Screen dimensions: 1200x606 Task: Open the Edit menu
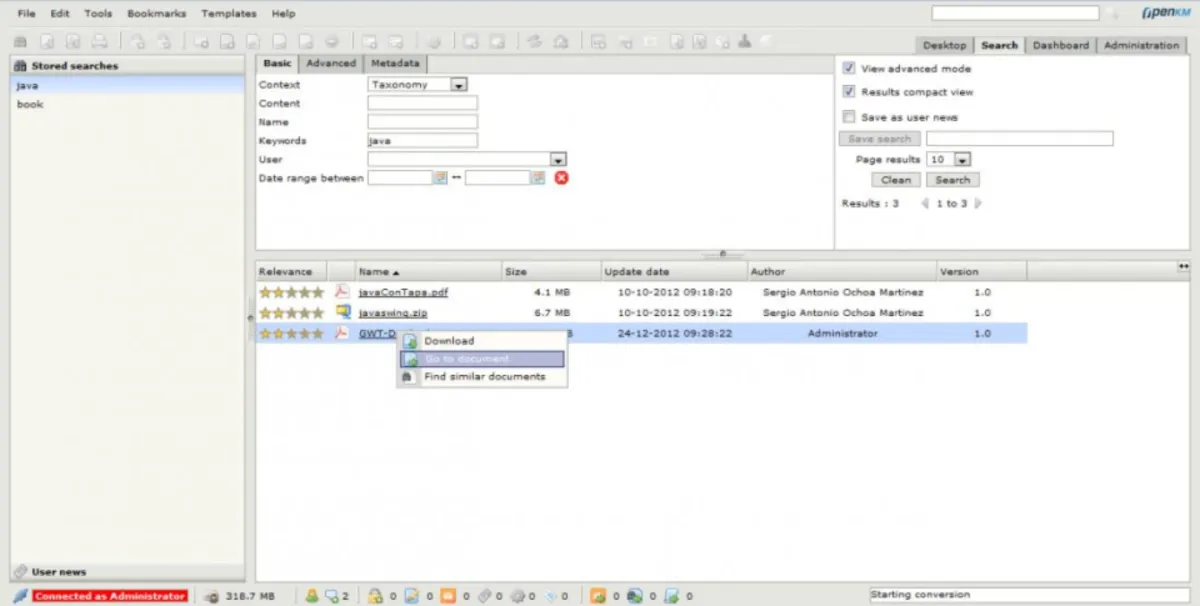coord(60,14)
